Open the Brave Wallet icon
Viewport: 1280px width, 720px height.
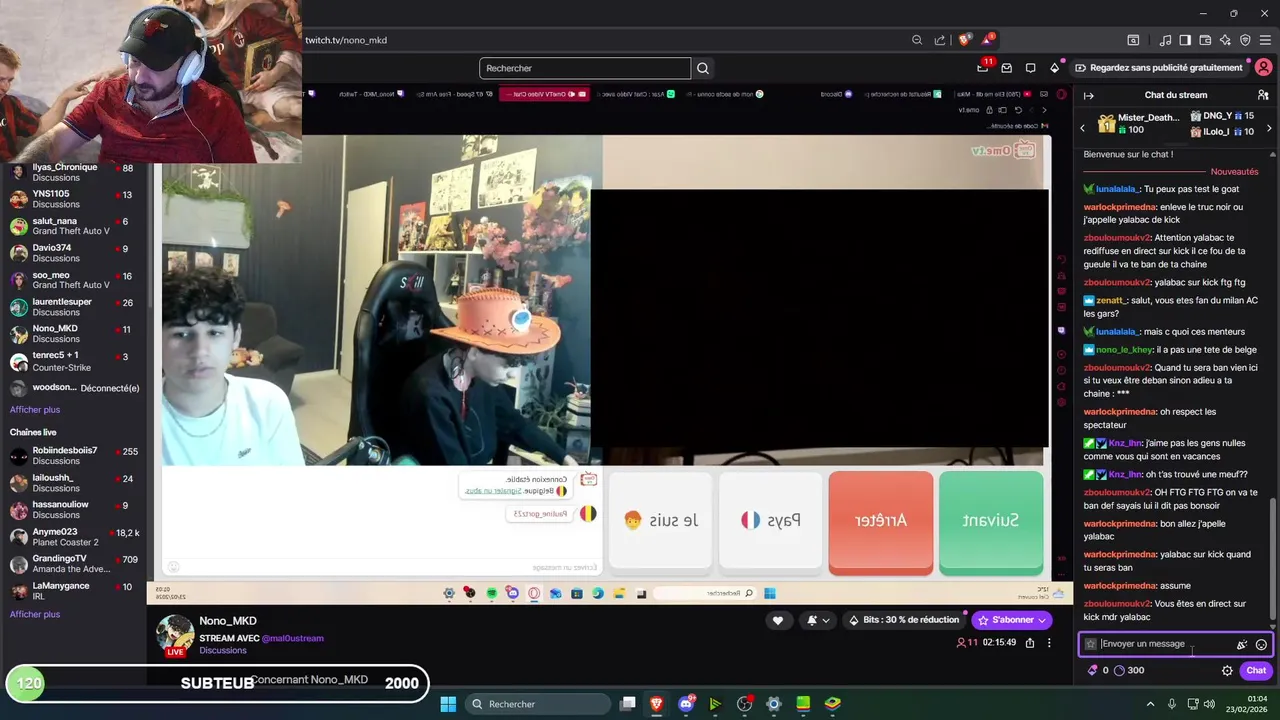[x=1205, y=40]
